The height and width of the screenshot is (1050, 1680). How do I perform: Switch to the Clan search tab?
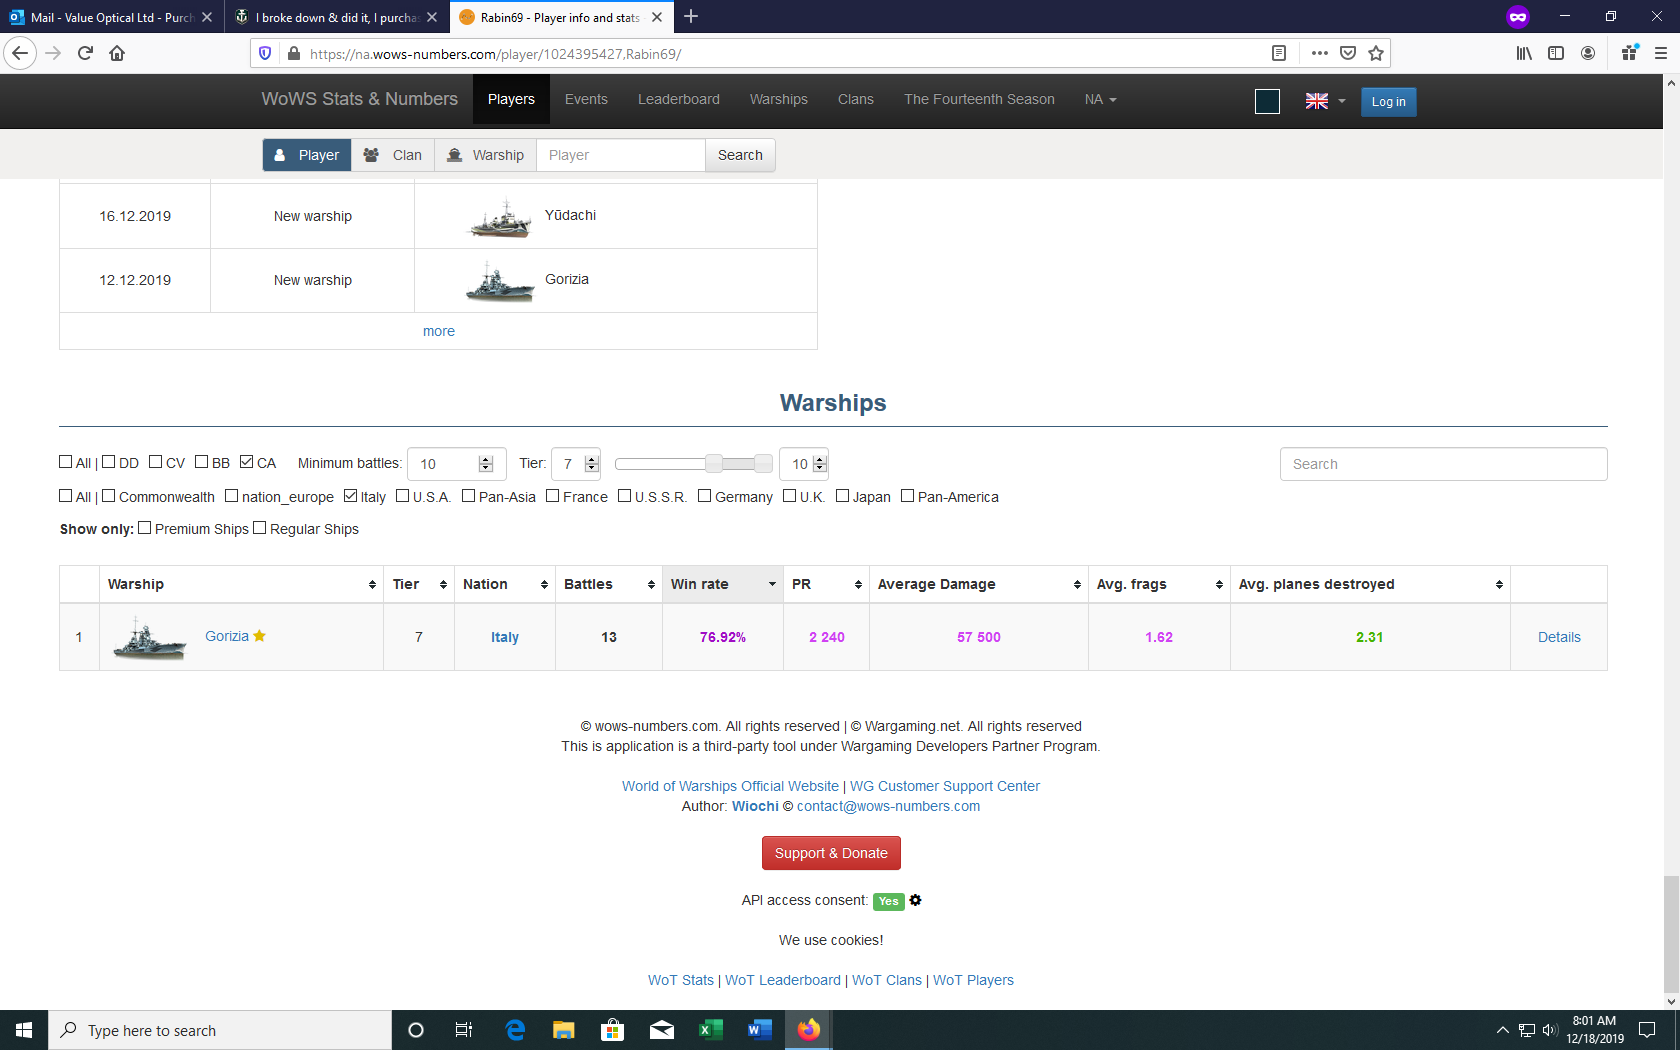pos(393,155)
